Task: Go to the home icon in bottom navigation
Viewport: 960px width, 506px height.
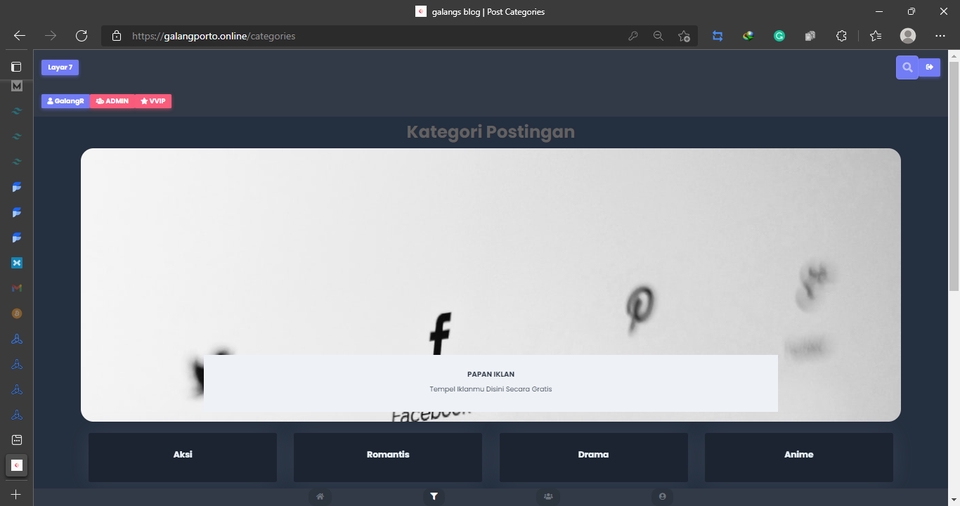Action: (x=320, y=497)
